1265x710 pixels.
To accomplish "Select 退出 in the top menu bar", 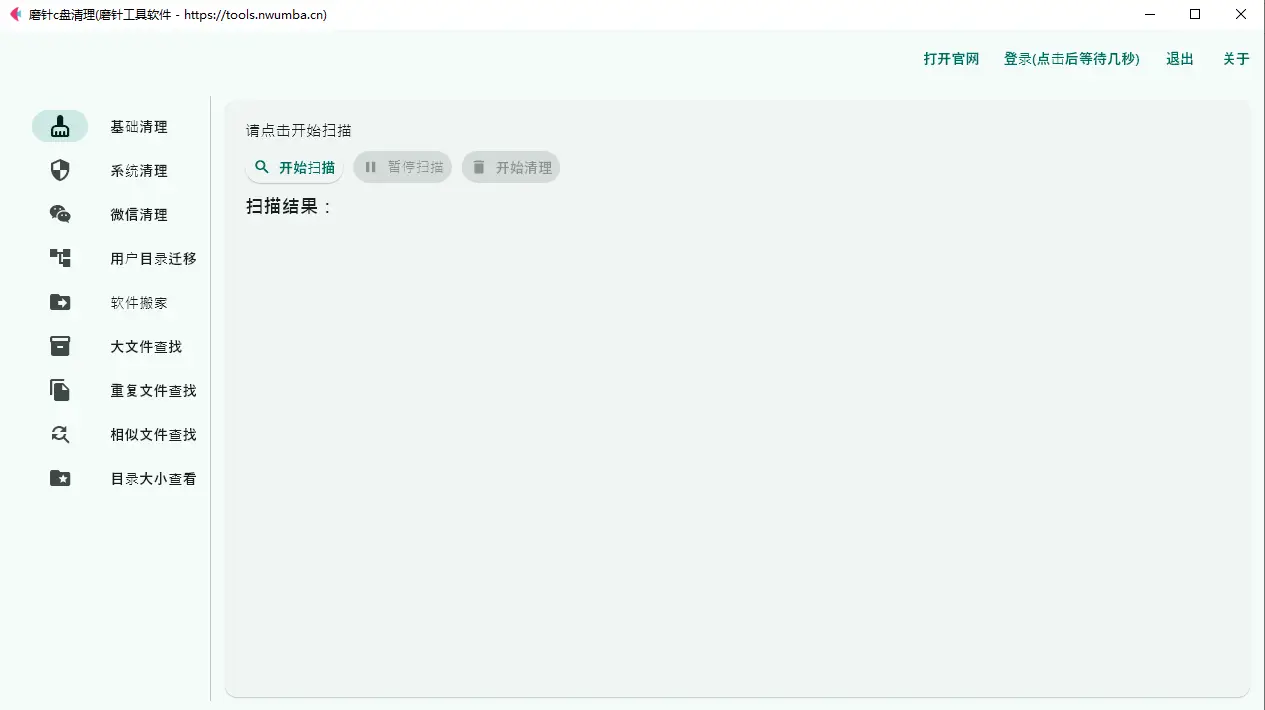I will click(1179, 59).
